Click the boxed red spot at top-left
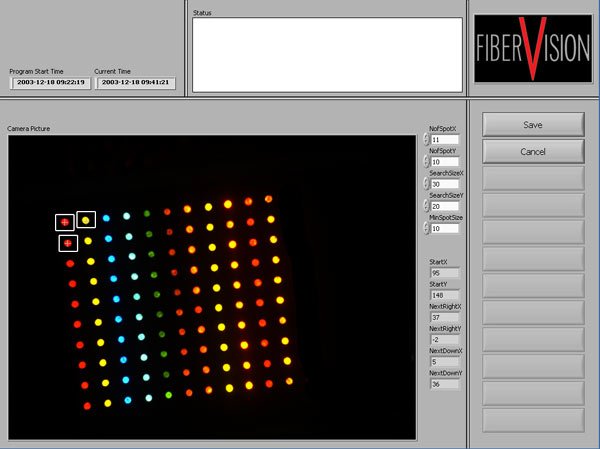Image resolution: width=600 pixels, height=449 pixels. click(65, 222)
